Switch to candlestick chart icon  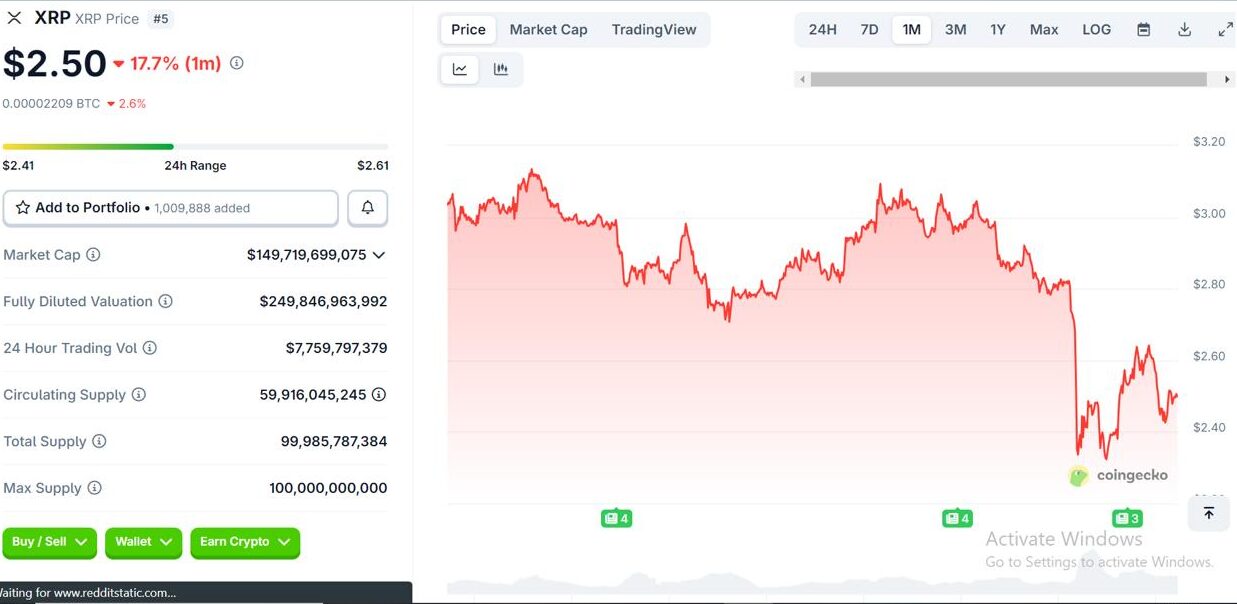click(x=501, y=69)
